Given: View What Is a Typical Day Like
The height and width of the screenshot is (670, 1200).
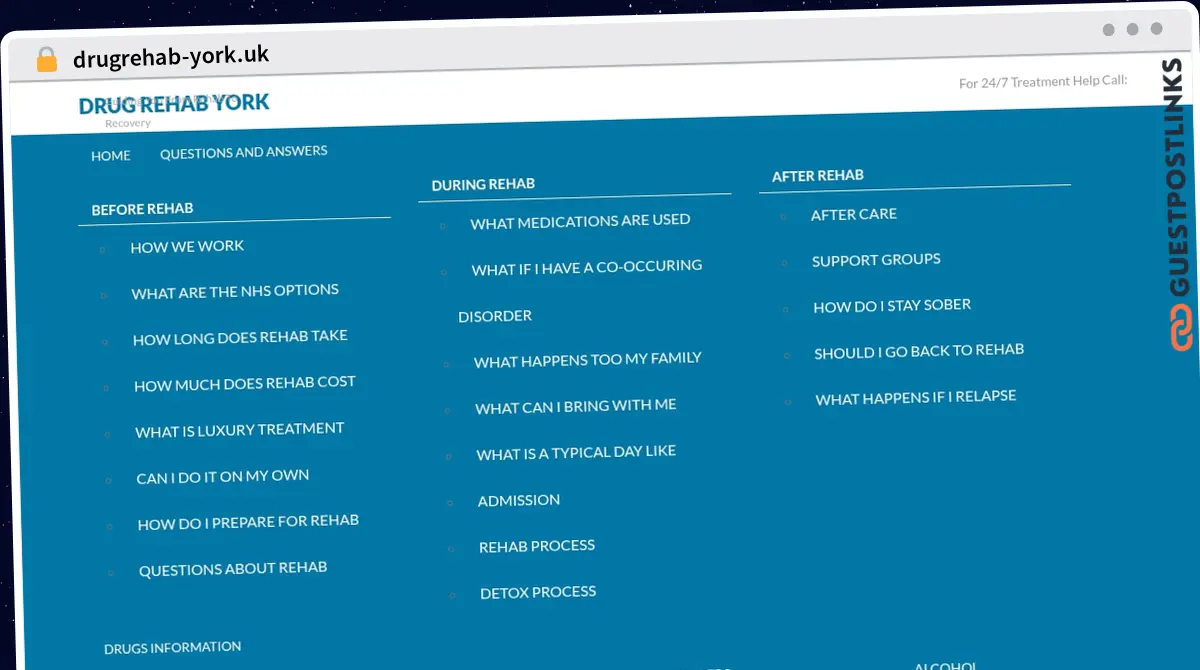Looking at the screenshot, I should [576, 453].
